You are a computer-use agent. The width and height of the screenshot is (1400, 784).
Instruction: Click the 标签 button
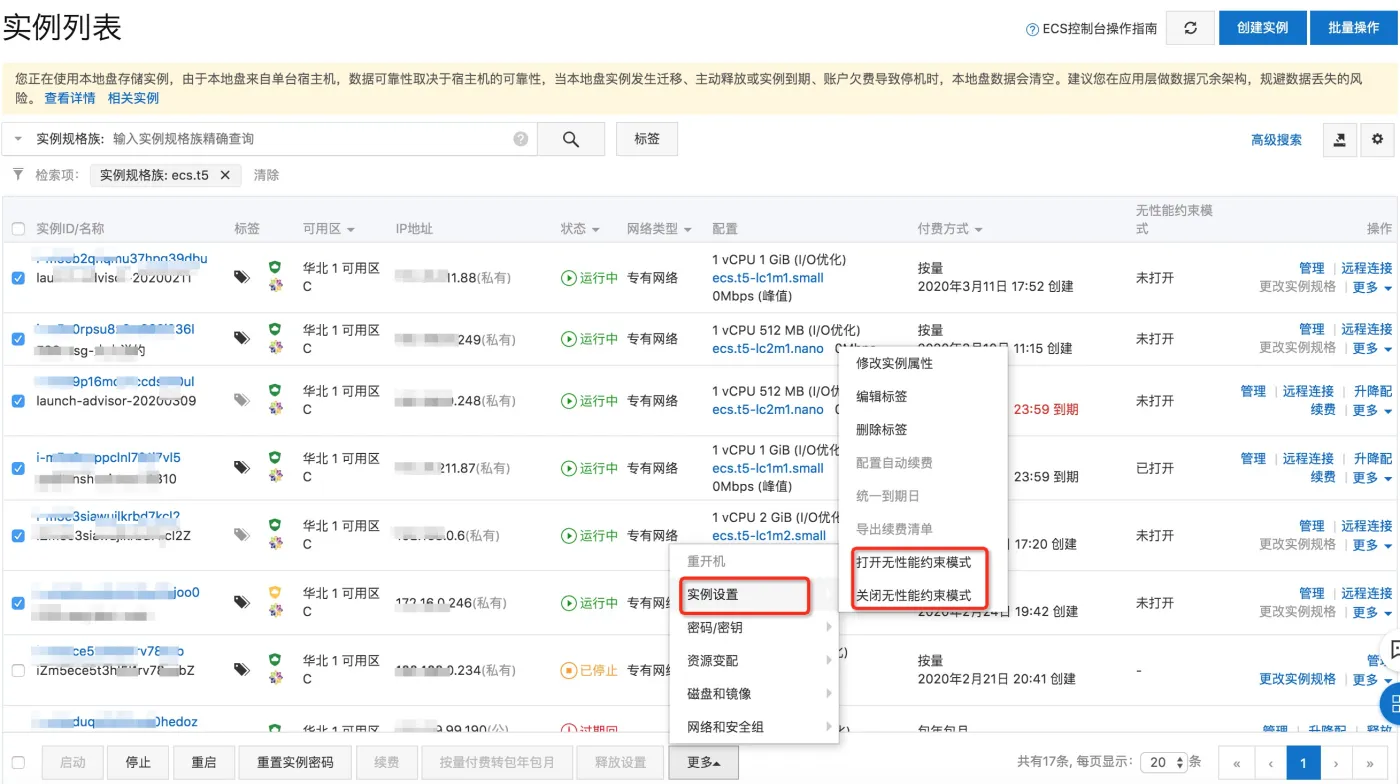point(647,139)
